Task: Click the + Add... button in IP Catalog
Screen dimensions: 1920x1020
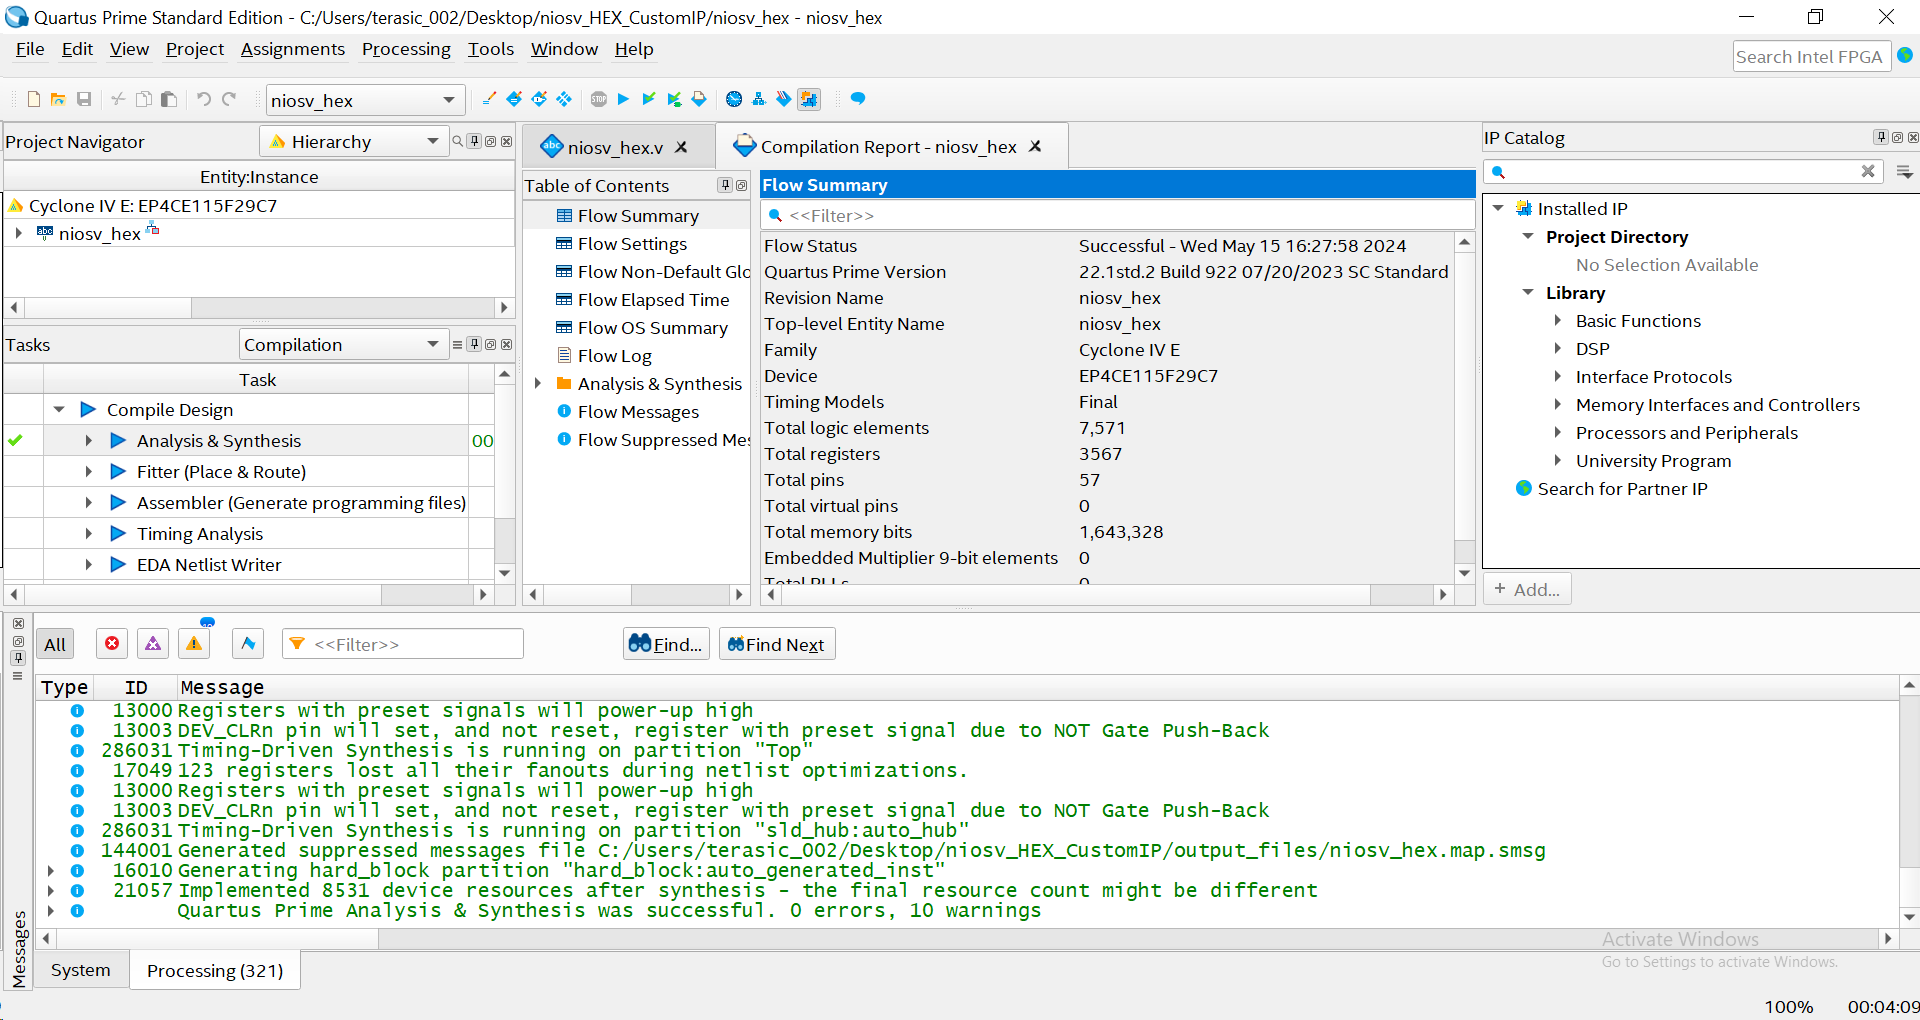Action: pos(1527,590)
